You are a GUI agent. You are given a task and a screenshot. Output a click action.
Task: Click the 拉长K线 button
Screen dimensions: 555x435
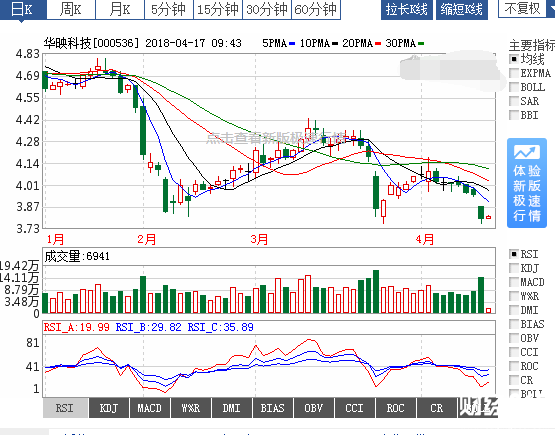click(x=407, y=9)
